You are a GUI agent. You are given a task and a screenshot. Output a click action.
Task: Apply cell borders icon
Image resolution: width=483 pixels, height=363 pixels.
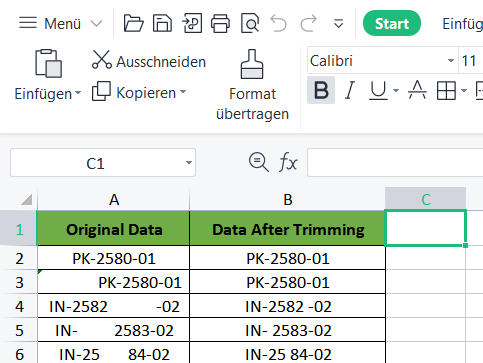446,90
